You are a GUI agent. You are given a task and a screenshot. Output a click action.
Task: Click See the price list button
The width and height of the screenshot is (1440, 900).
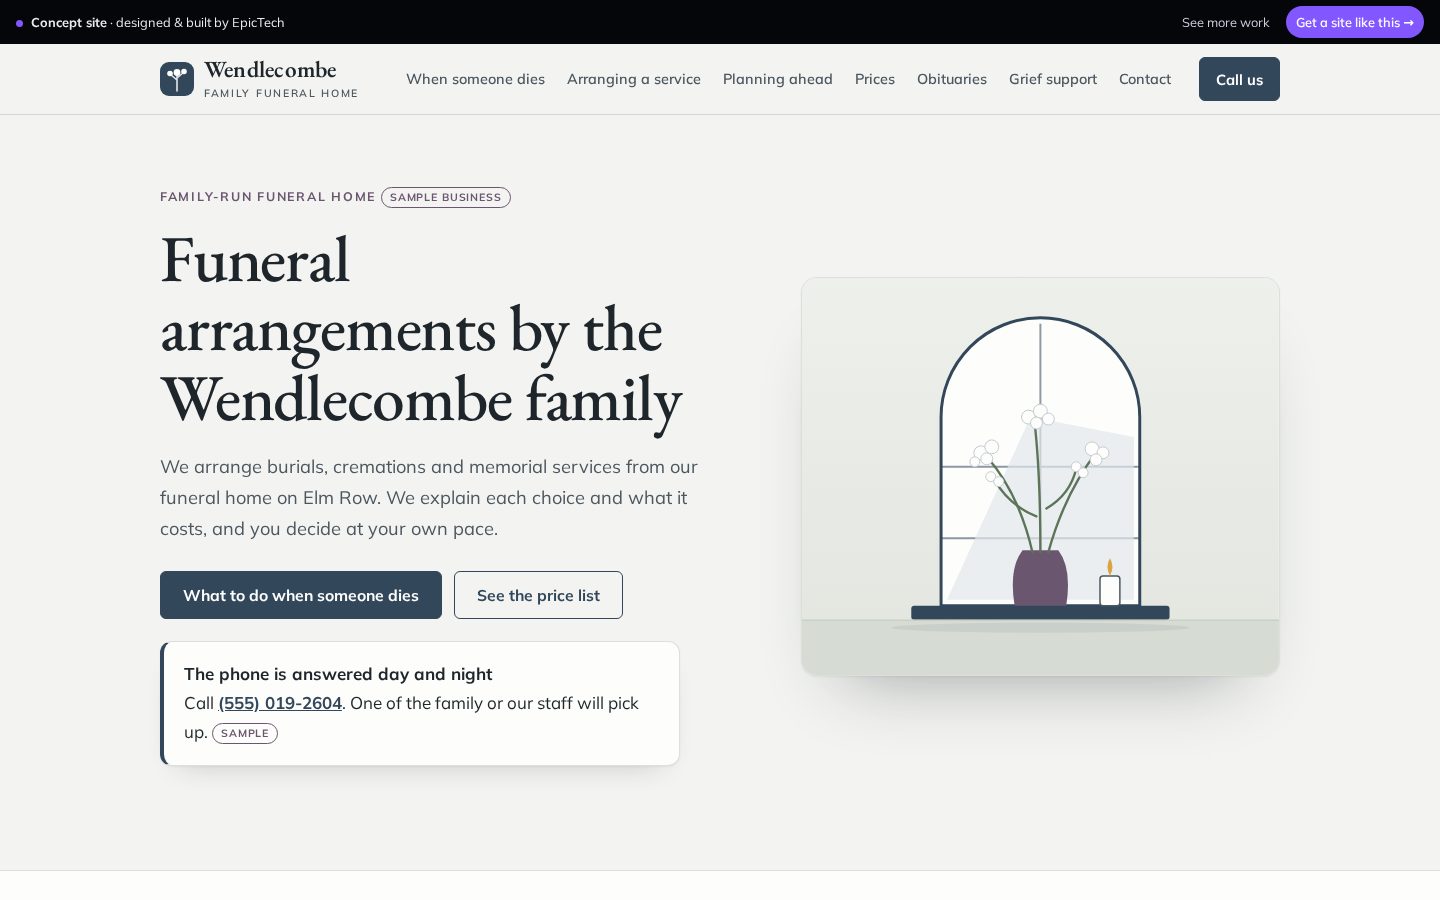(538, 595)
